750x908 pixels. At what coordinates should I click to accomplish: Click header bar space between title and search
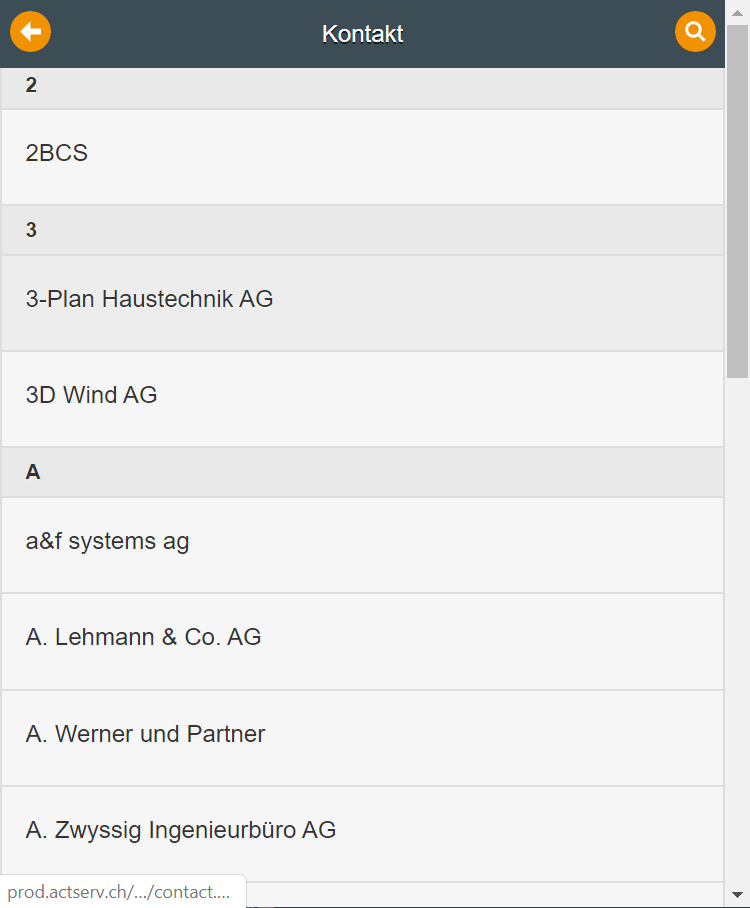(x=540, y=34)
